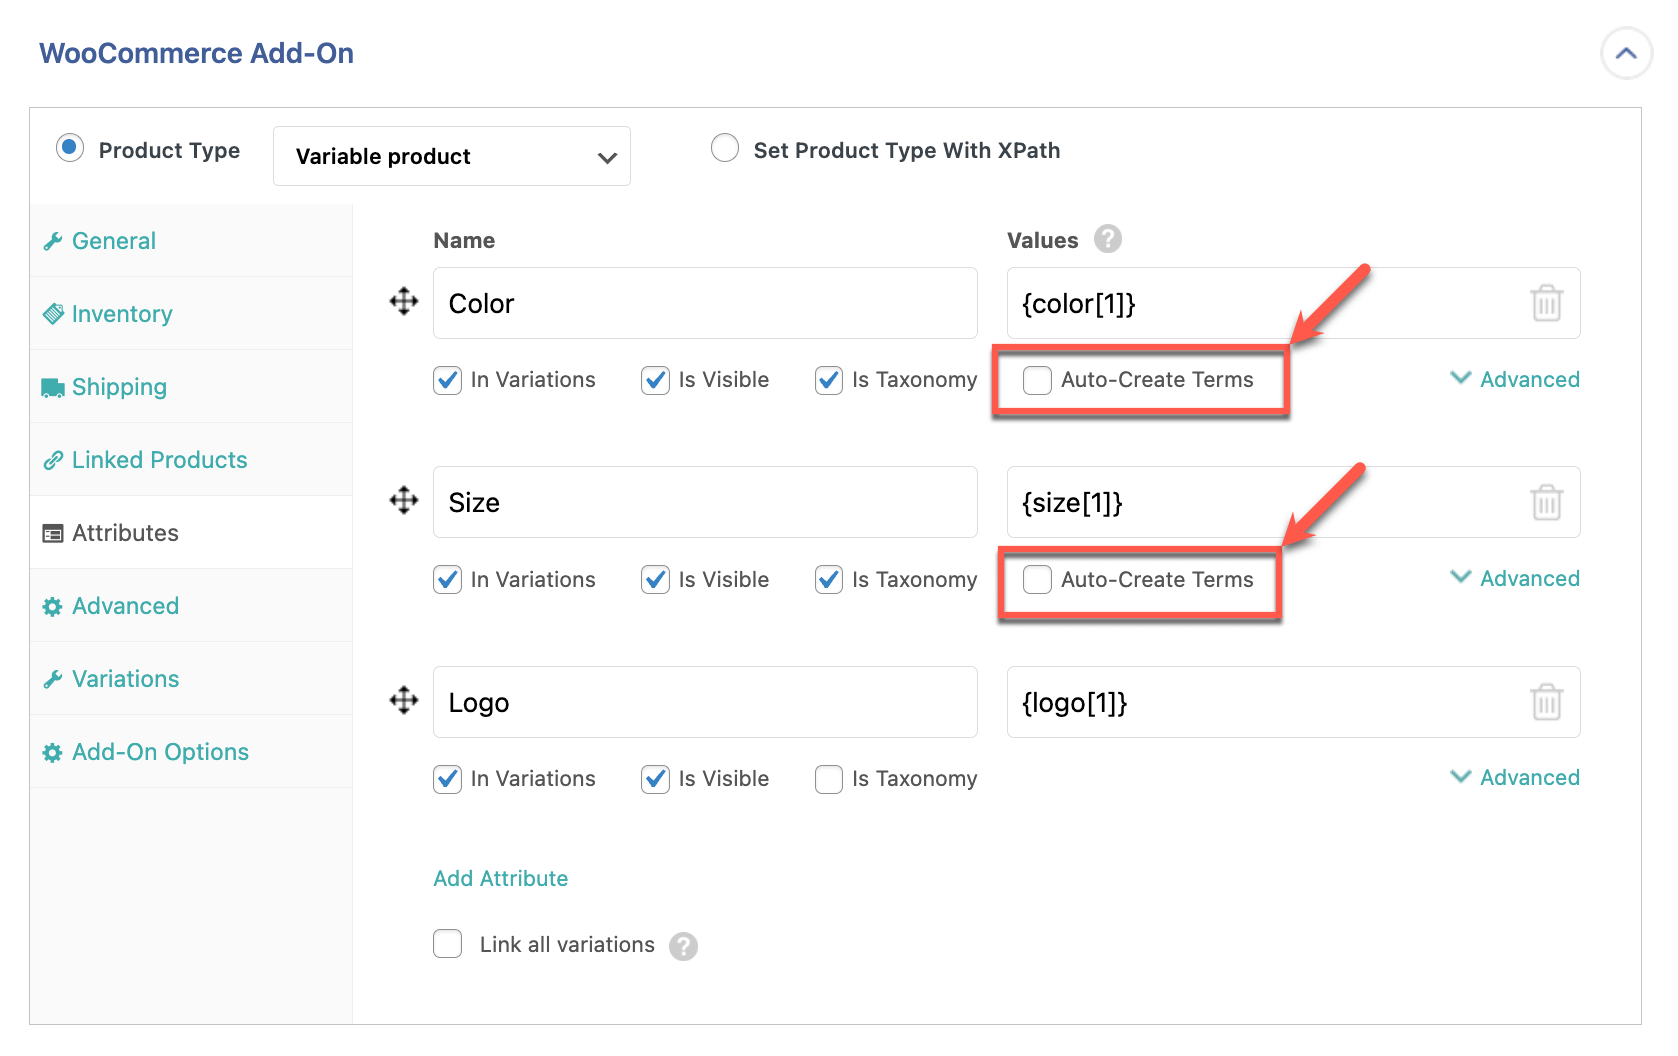Open the Add-On Options tab

point(191,752)
